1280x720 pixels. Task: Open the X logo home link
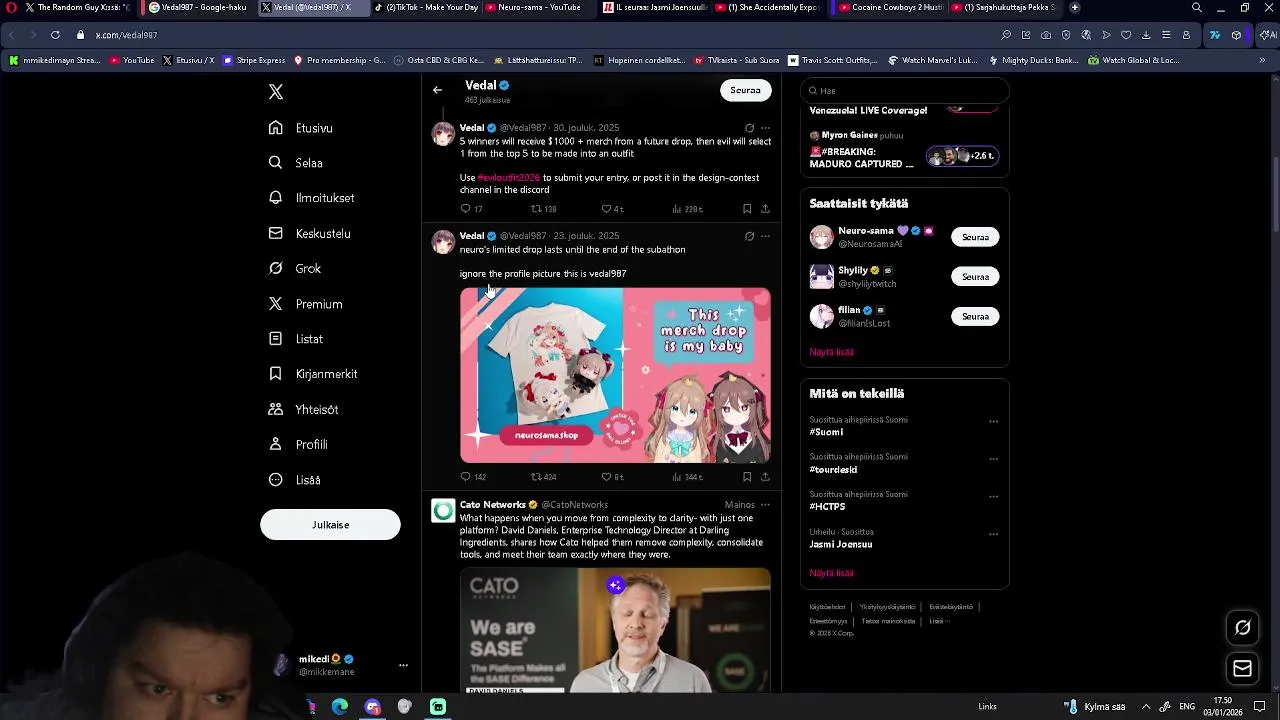(276, 92)
